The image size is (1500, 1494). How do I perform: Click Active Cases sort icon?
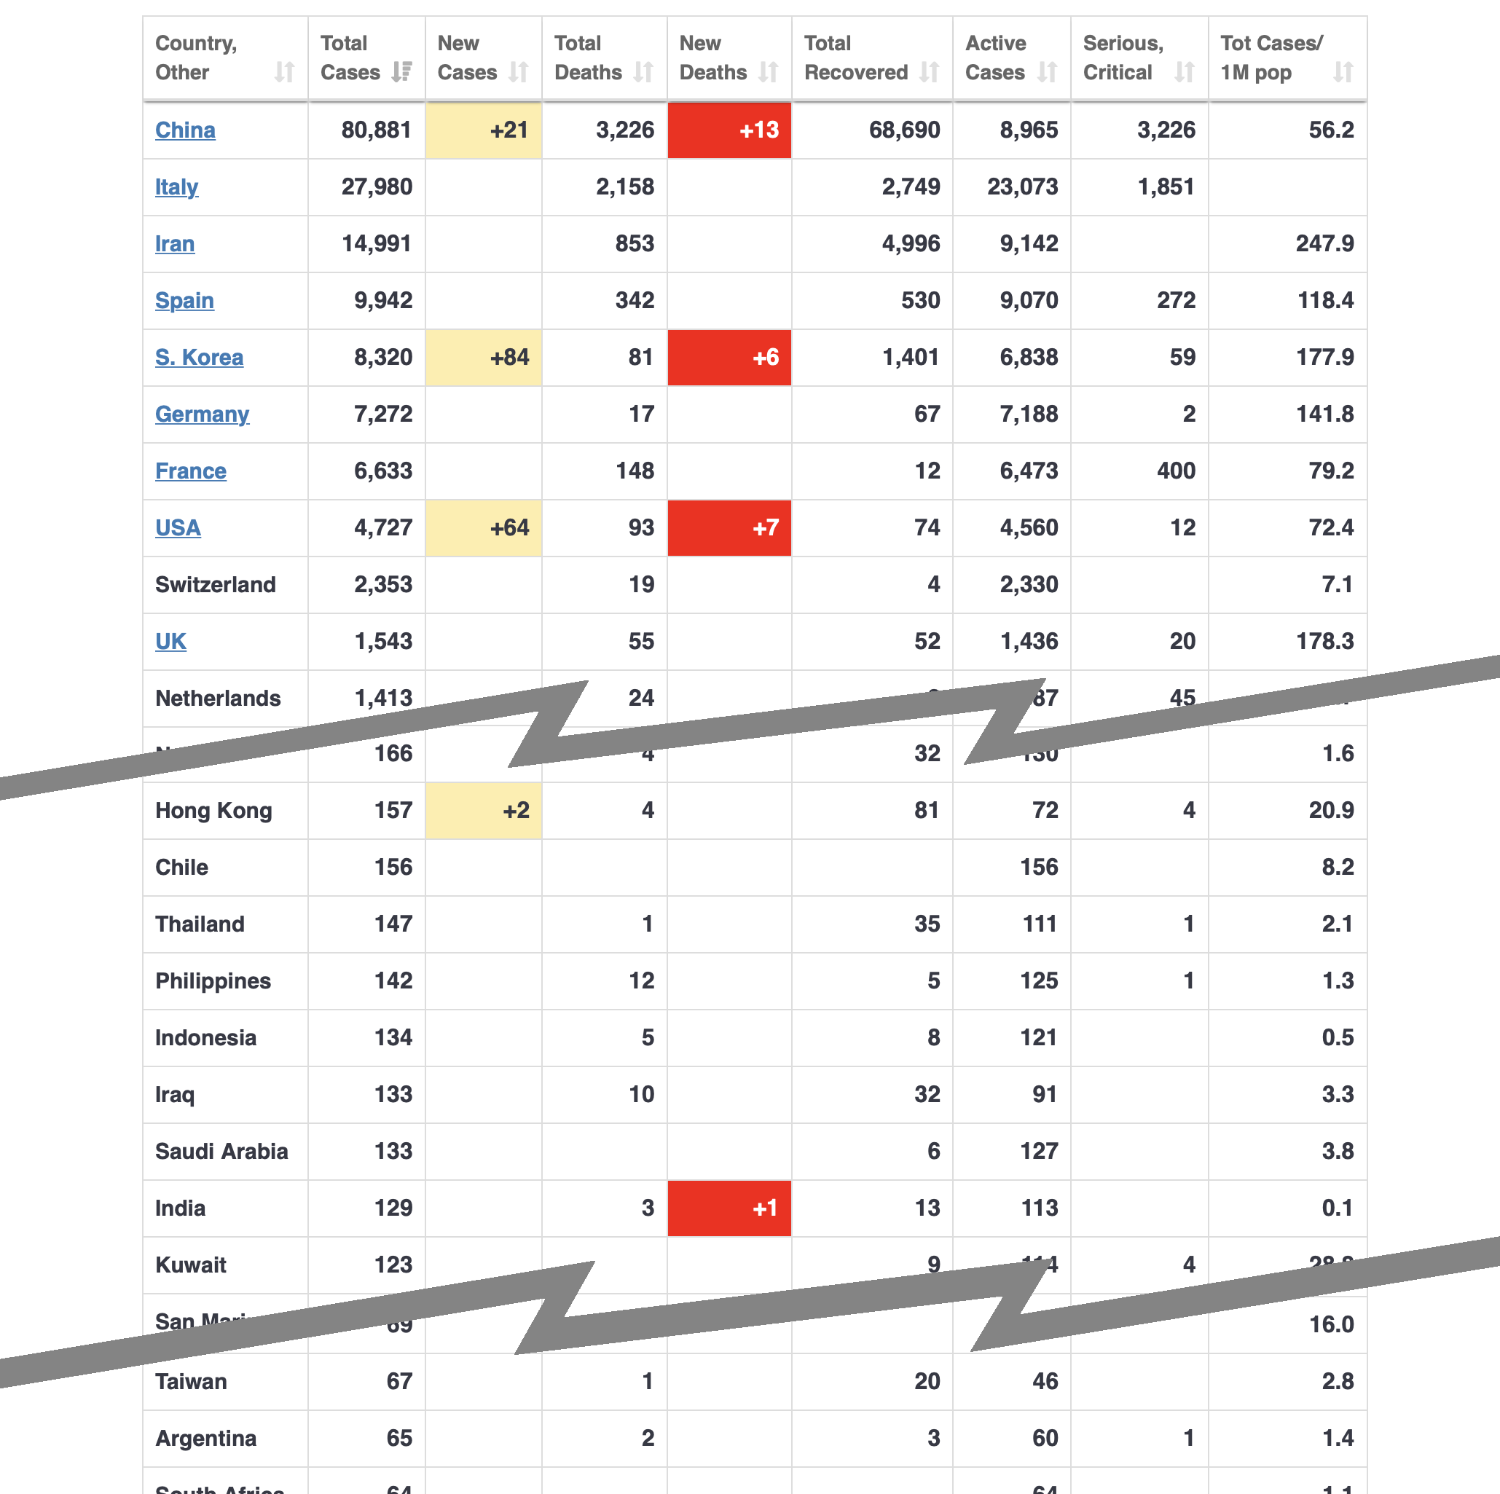tap(1047, 72)
